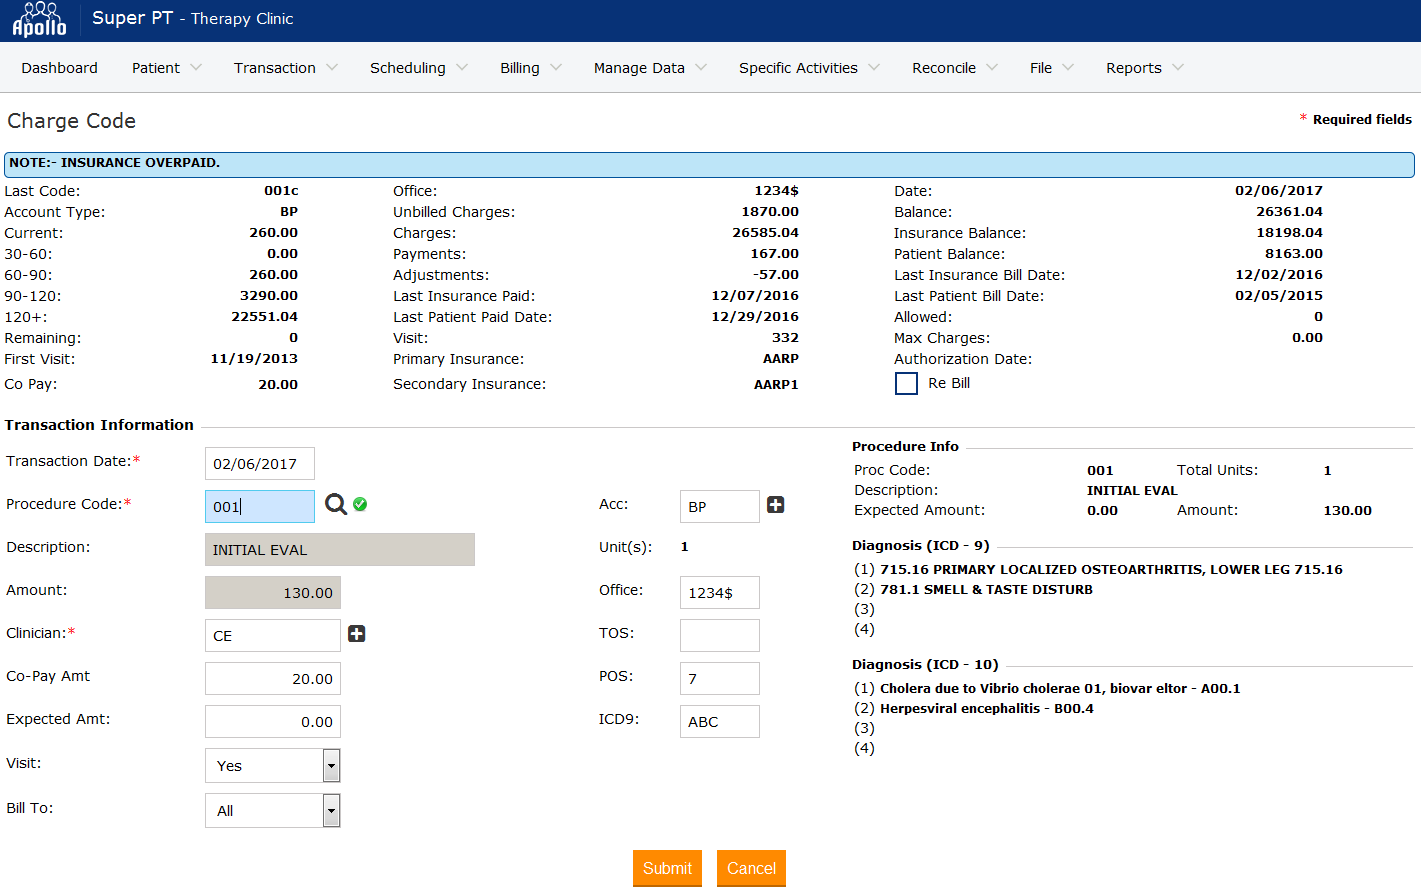Open the Billing menu
The image size is (1421, 895).
click(530, 68)
